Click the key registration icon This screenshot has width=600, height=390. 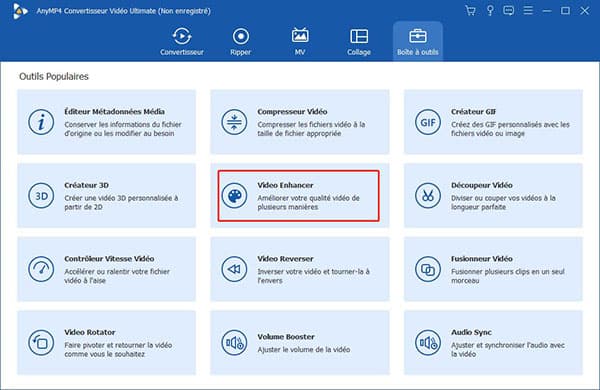tap(490, 11)
